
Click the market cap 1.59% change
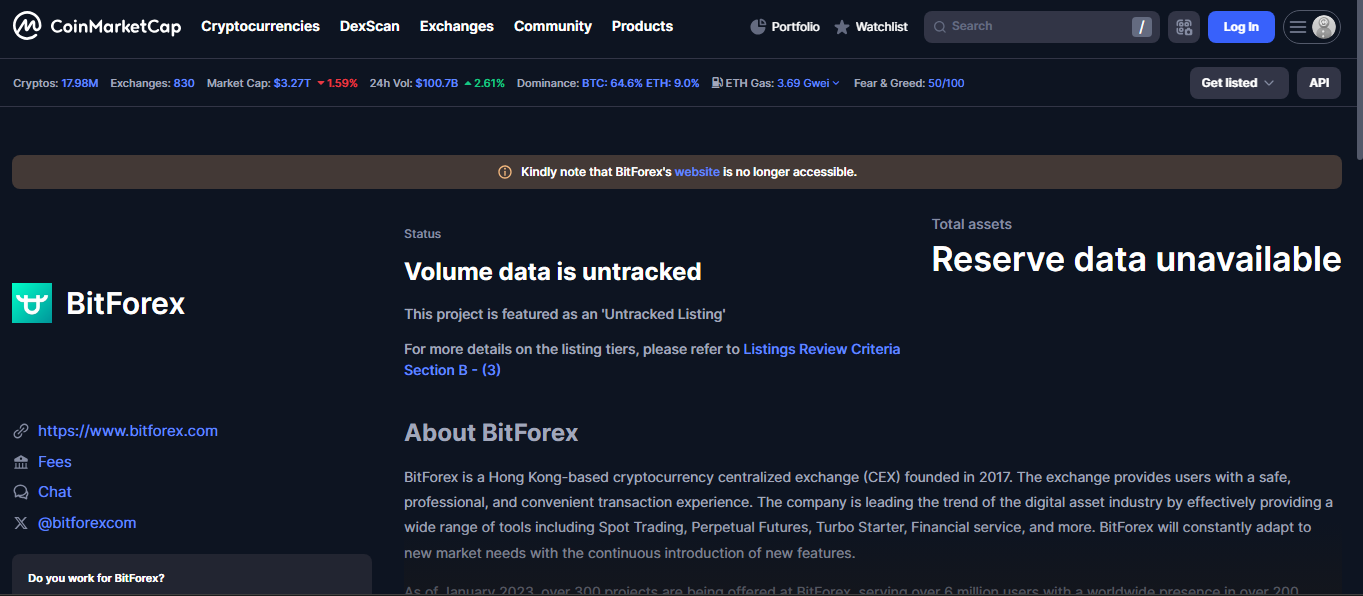(337, 83)
